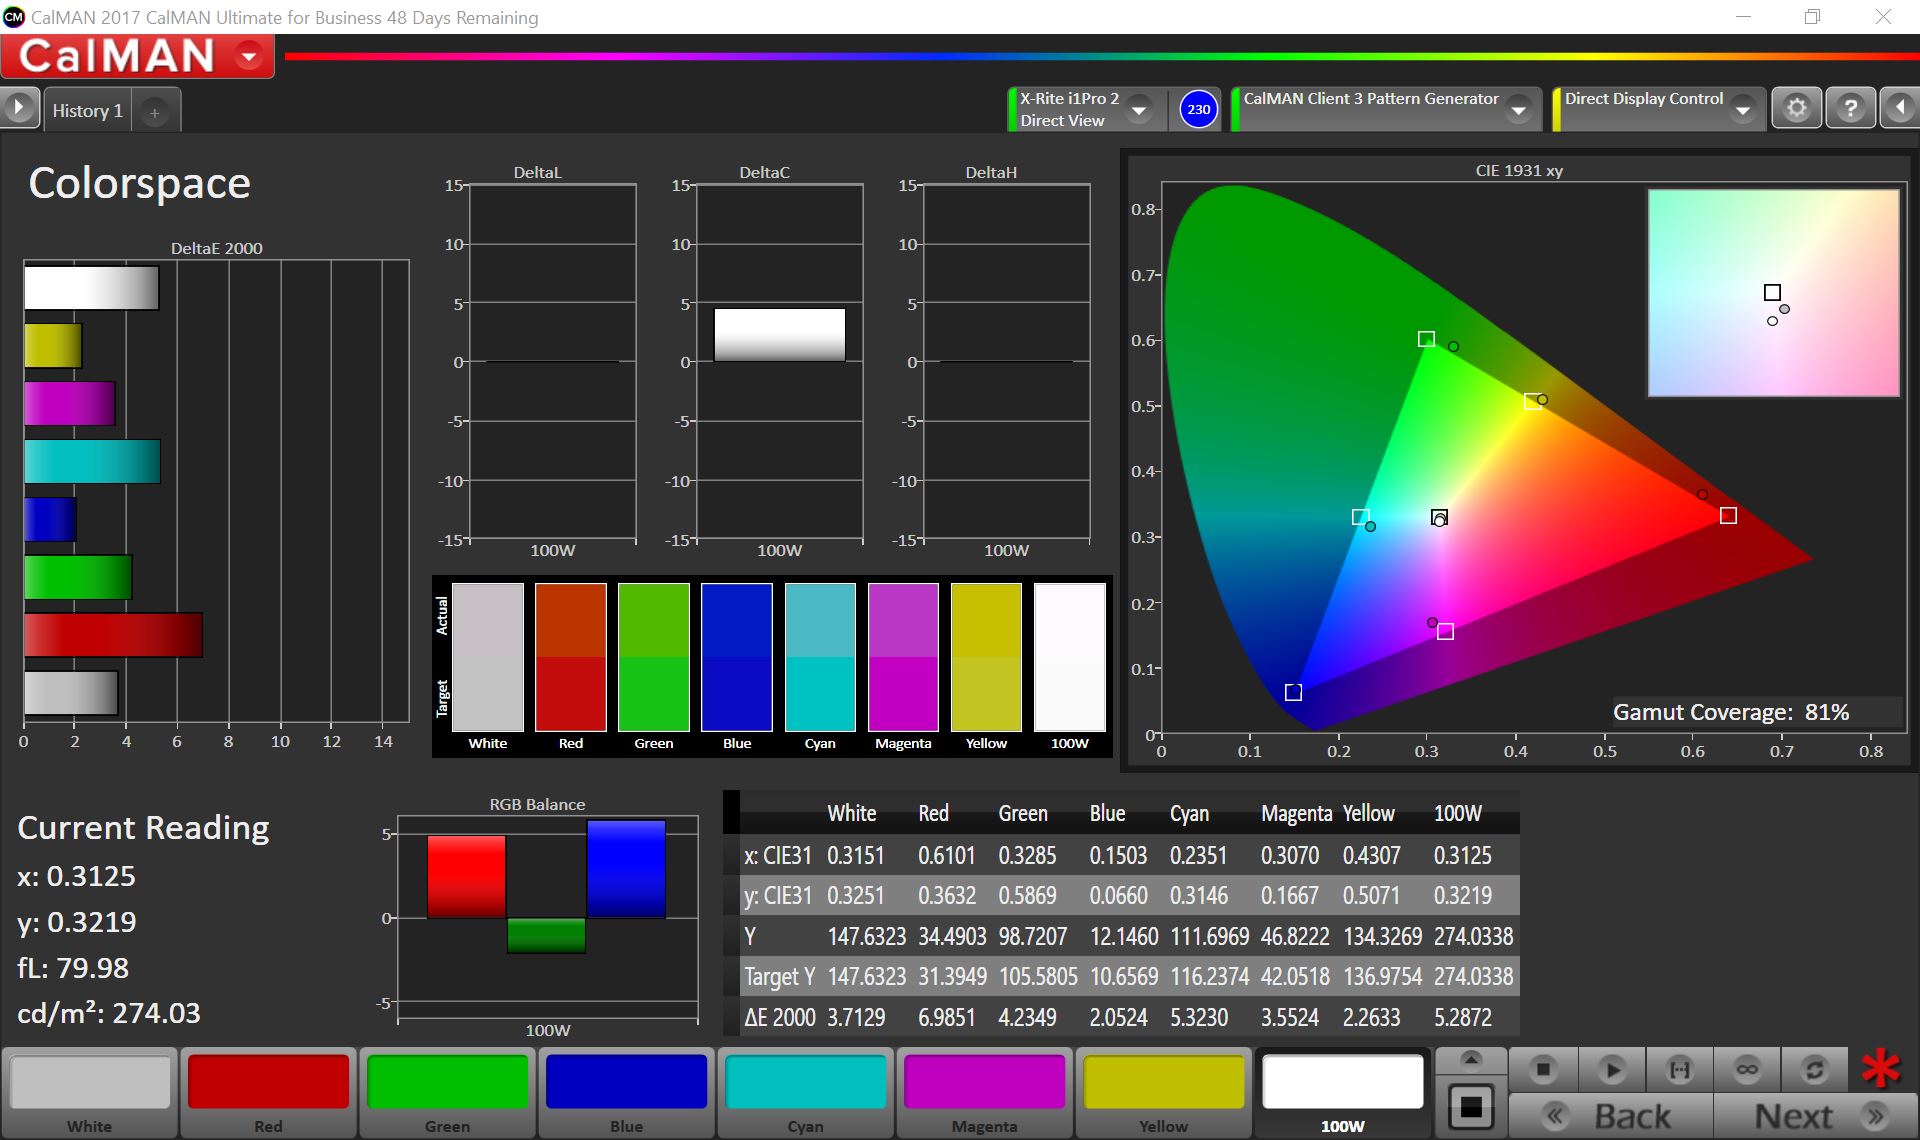Click the continuous read infinity icon
Viewport: 1920px width, 1140px height.
(1747, 1070)
